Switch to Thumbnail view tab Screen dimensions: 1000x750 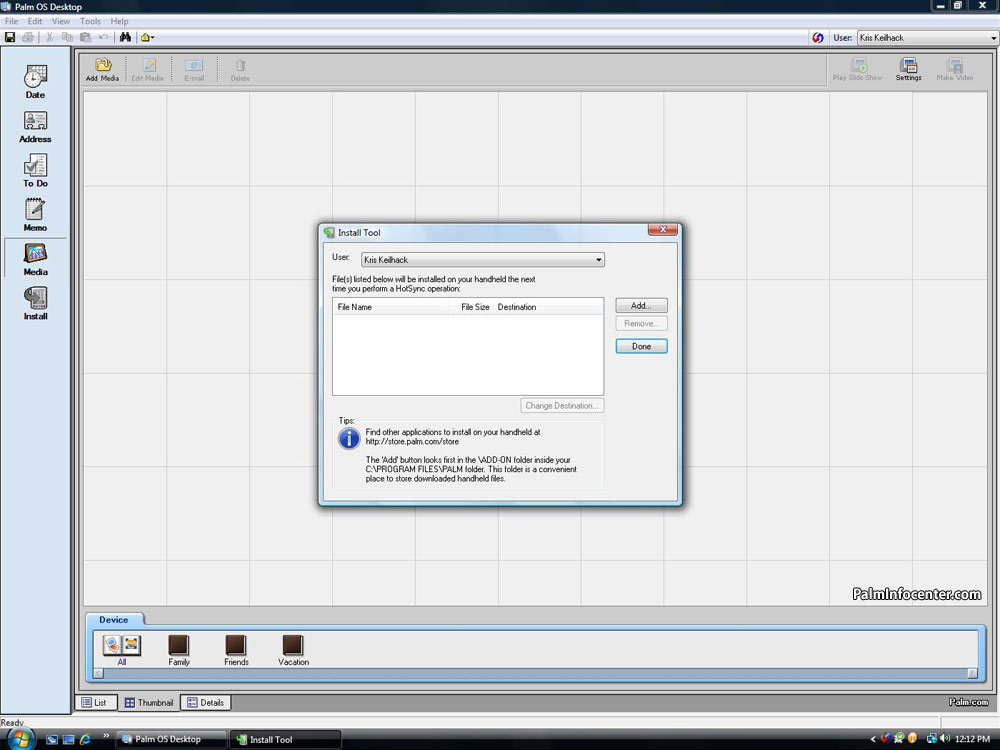click(x=149, y=703)
